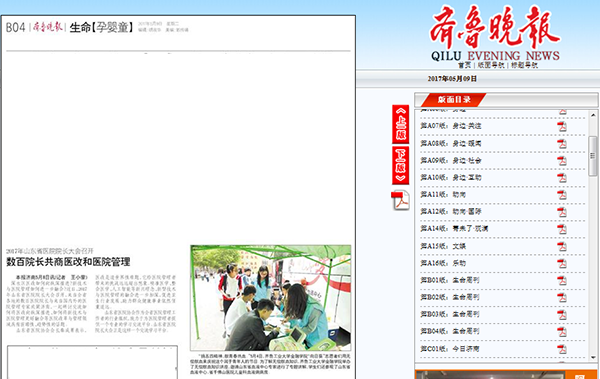Open the PDF icon beside page A11
This screenshot has height=379, width=600.
pos(562,195)
